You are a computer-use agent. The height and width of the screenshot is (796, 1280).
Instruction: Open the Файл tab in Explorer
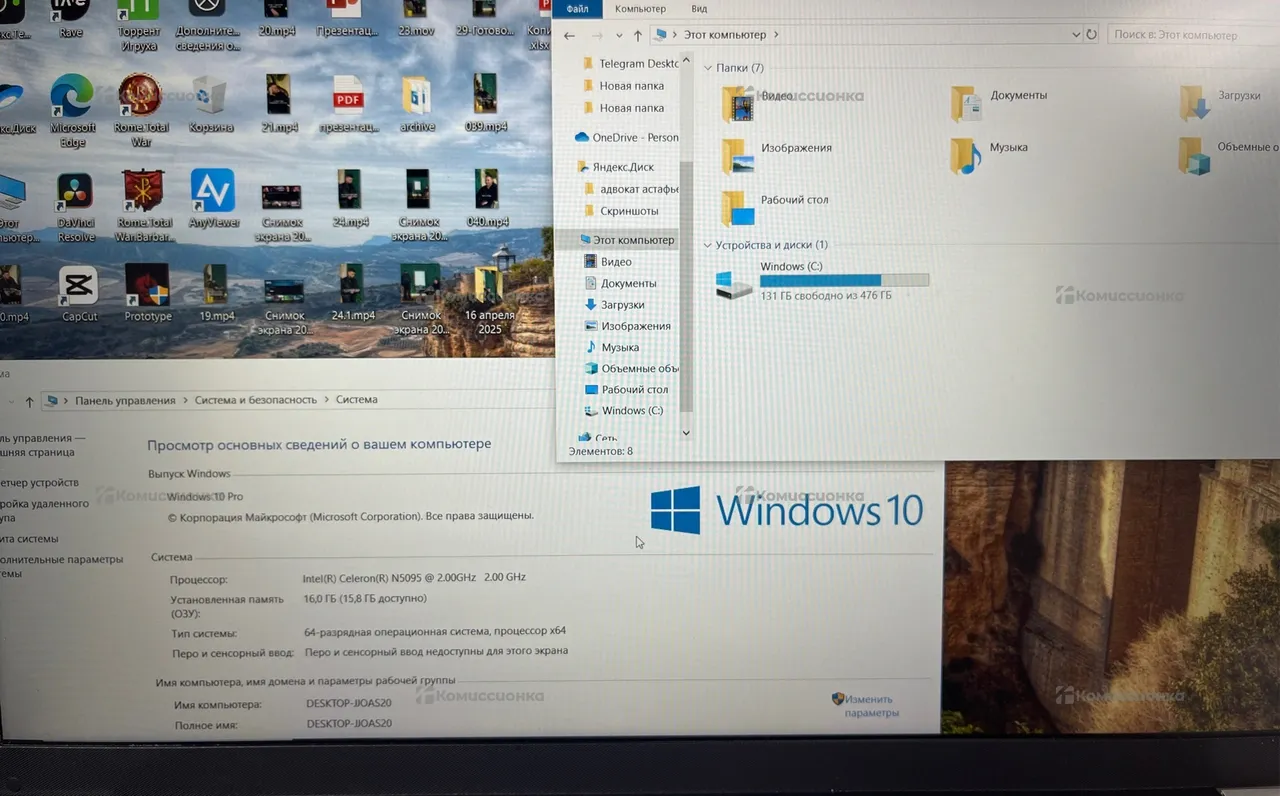[577, 9]
